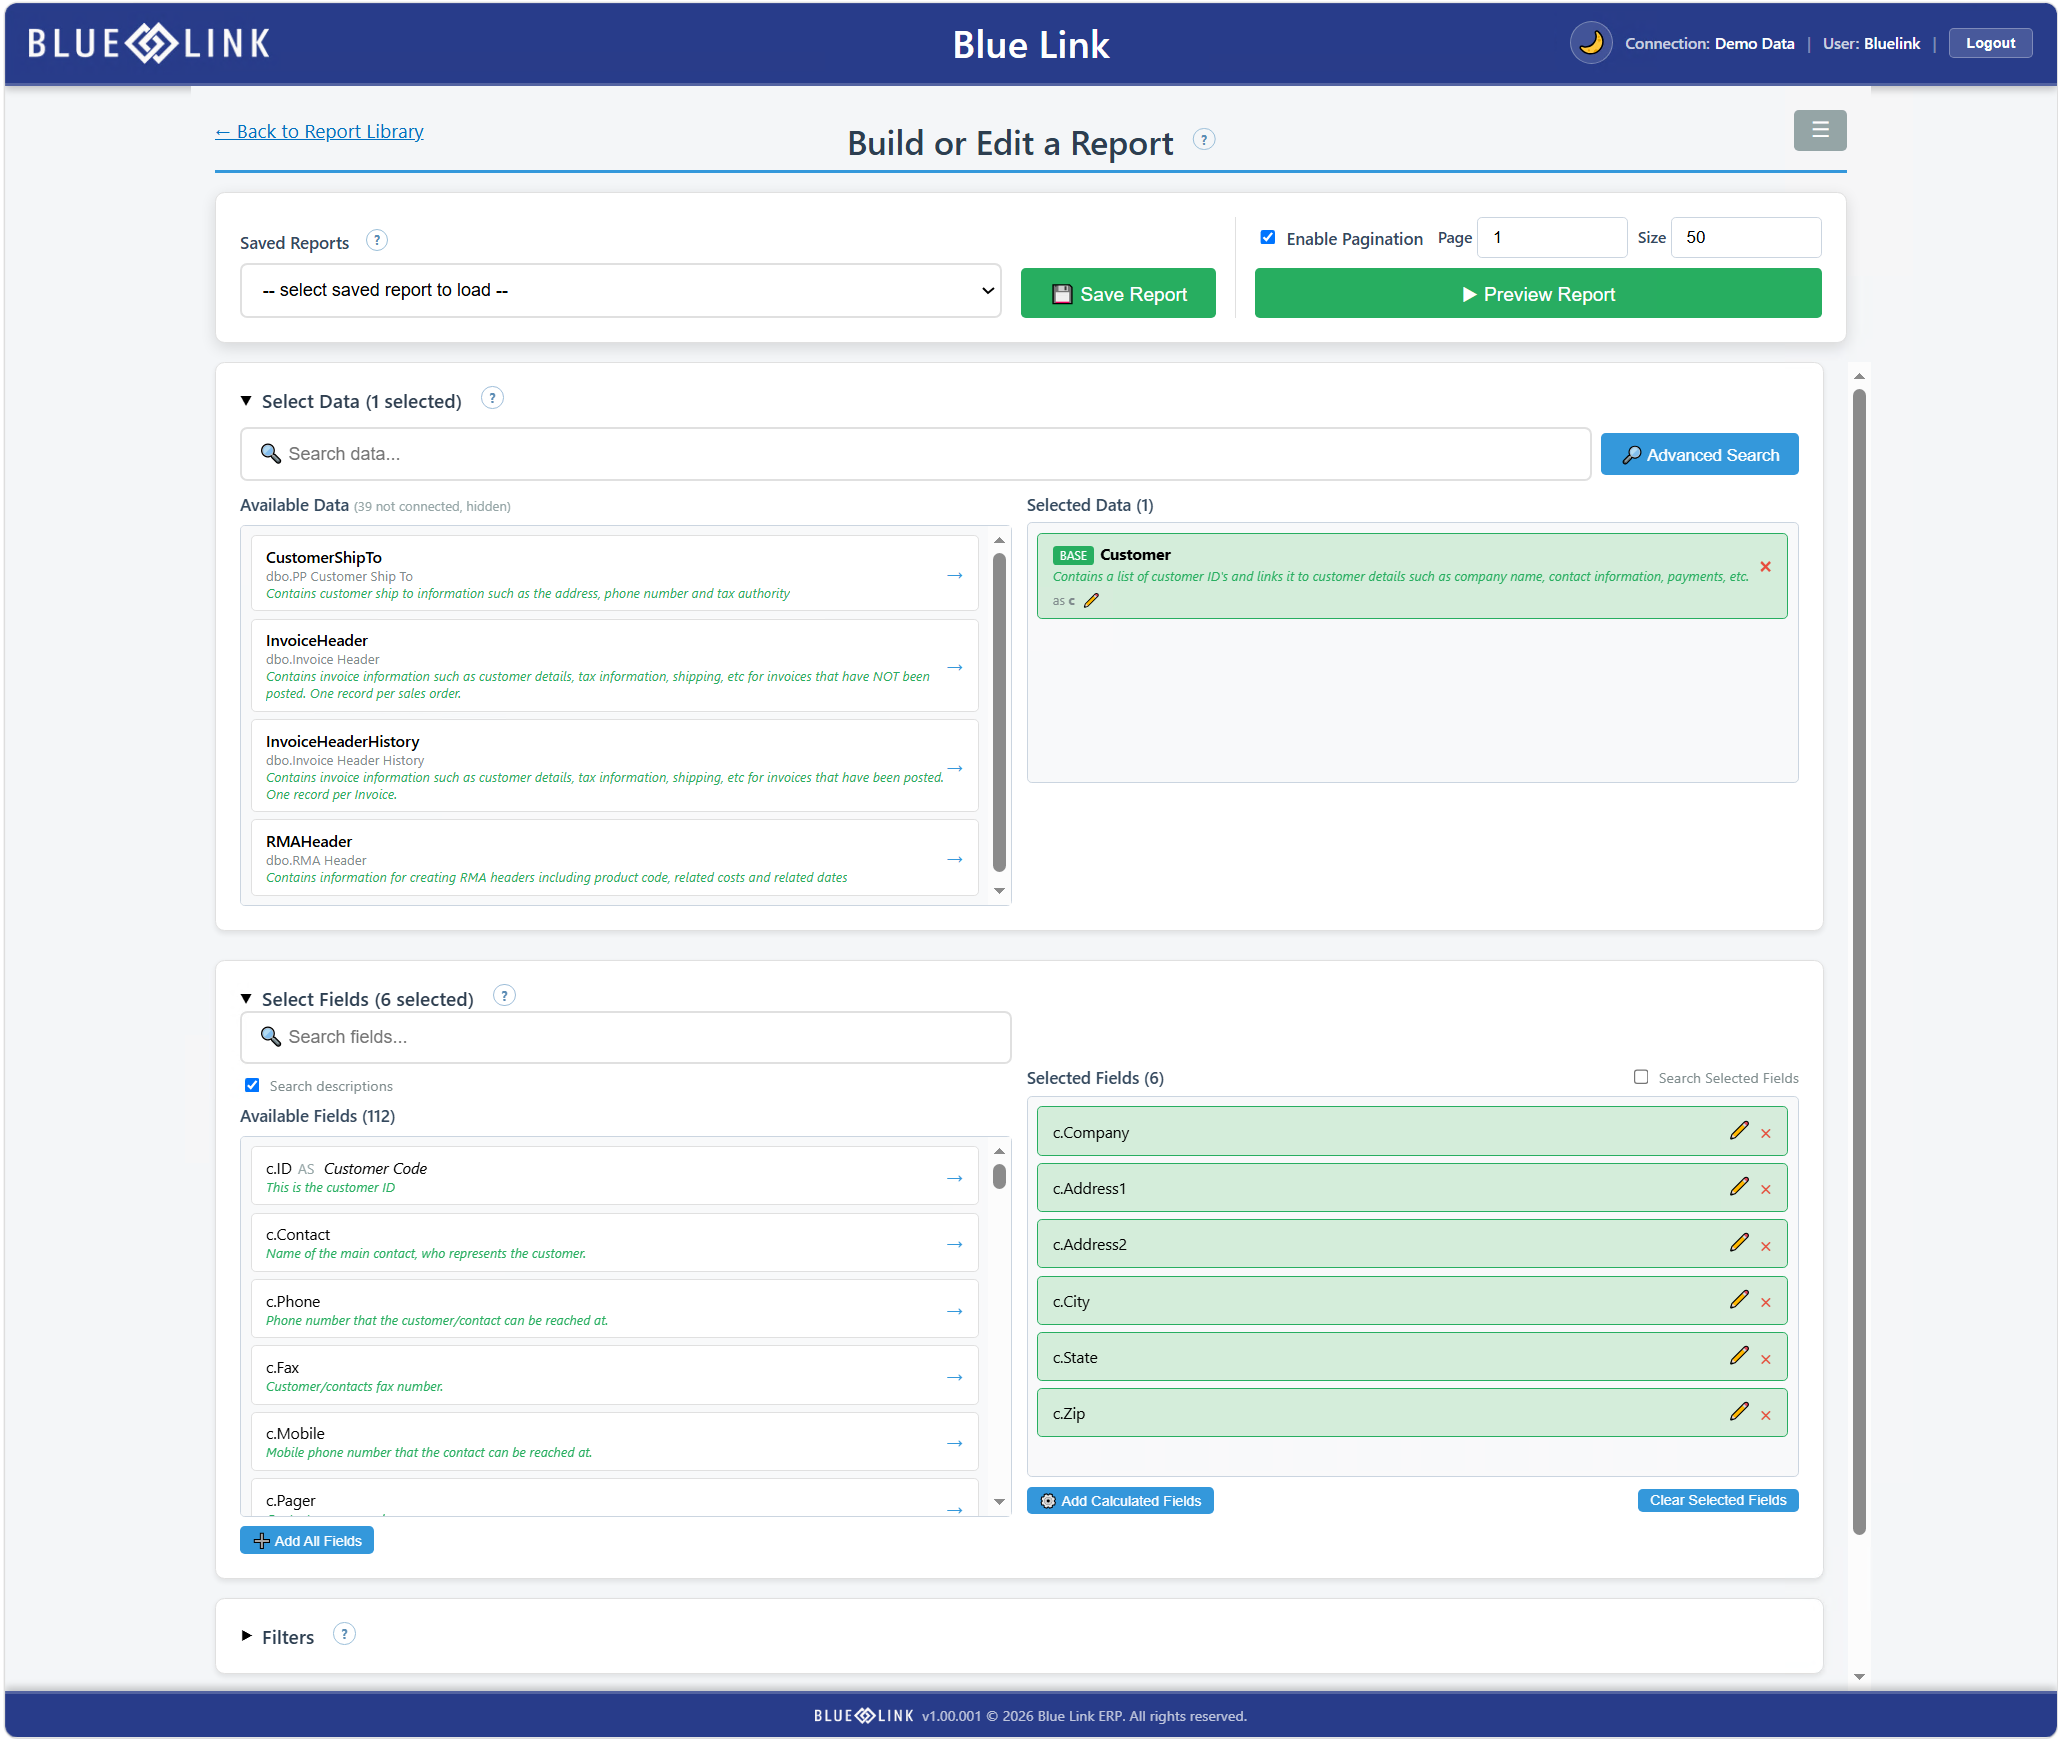
Task: Open help icon beside Filters heading
Action: 344,1634
